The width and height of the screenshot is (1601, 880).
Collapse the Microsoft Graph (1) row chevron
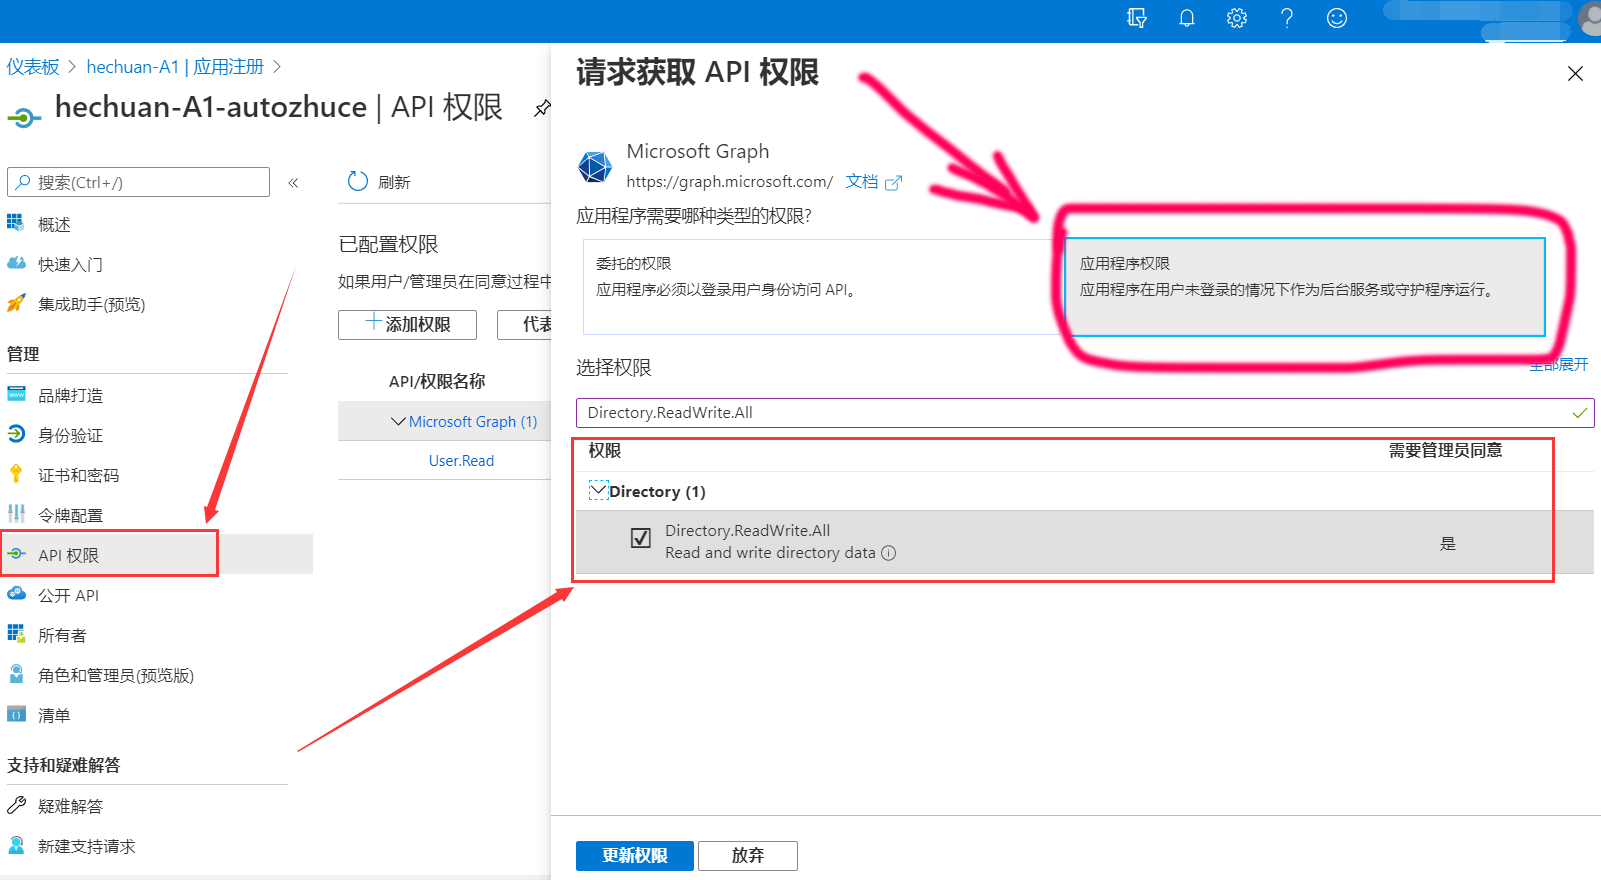tap(398, 422)
